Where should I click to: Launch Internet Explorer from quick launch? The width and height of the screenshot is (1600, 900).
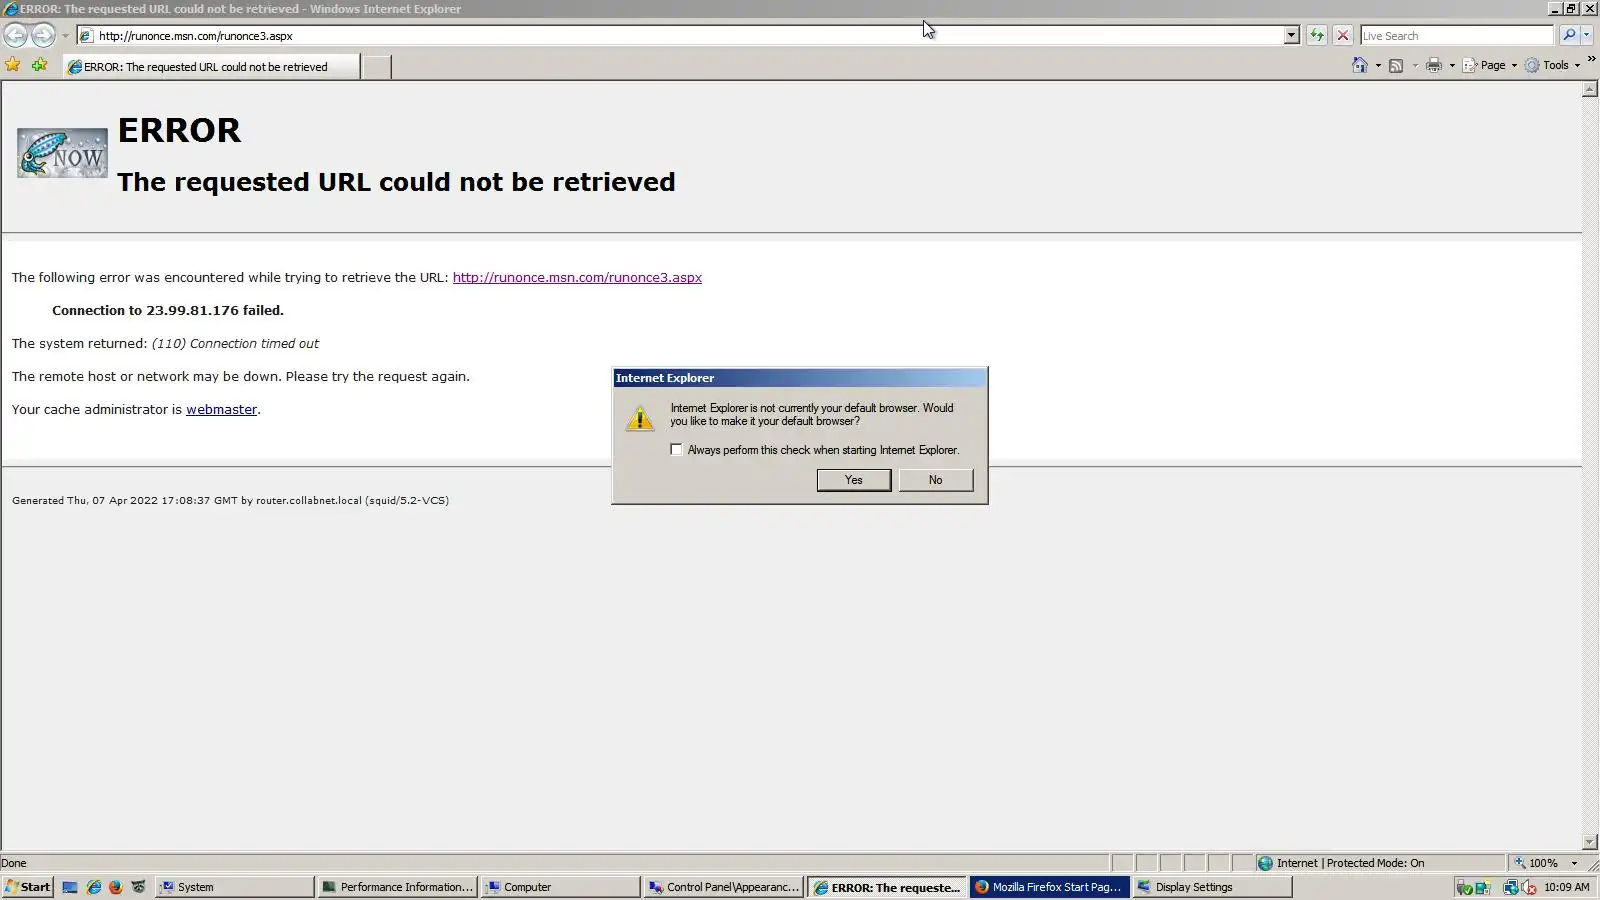point(93,887)
